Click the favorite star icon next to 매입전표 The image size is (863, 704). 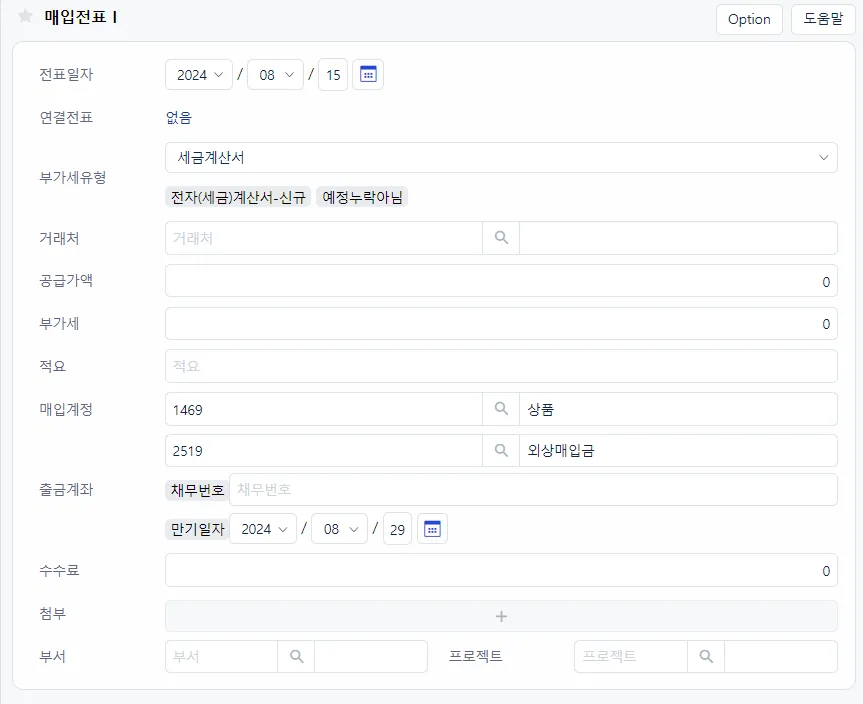(25, 16)
